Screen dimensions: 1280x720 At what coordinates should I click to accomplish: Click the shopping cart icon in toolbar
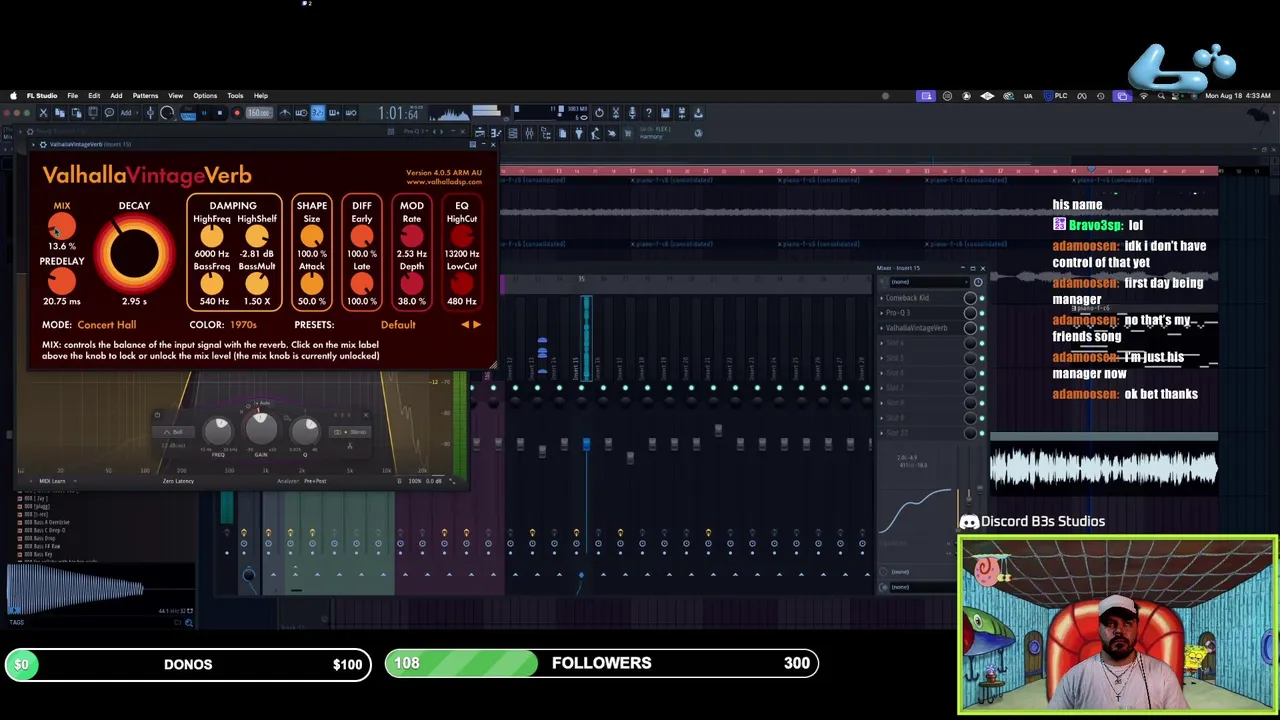point(628,133)
